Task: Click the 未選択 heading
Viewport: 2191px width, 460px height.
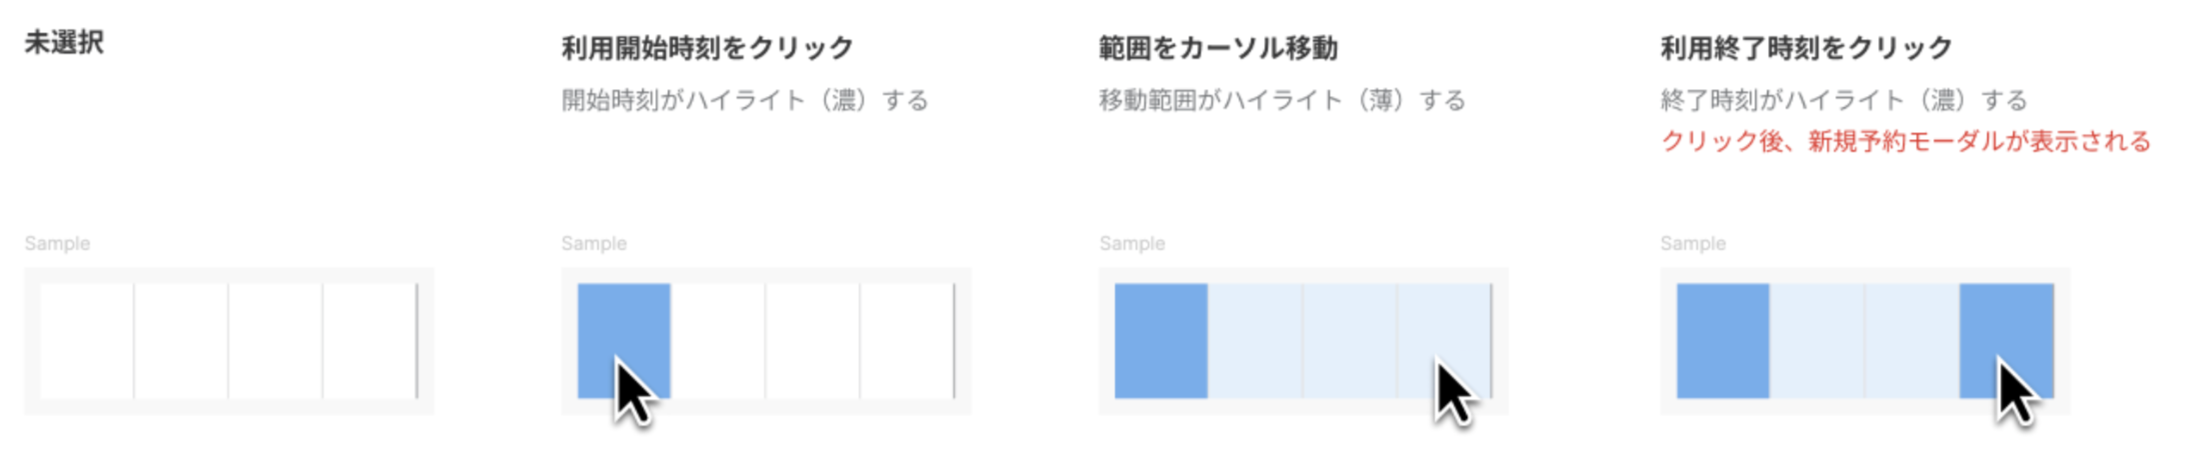Action: [x=64, y=43]
